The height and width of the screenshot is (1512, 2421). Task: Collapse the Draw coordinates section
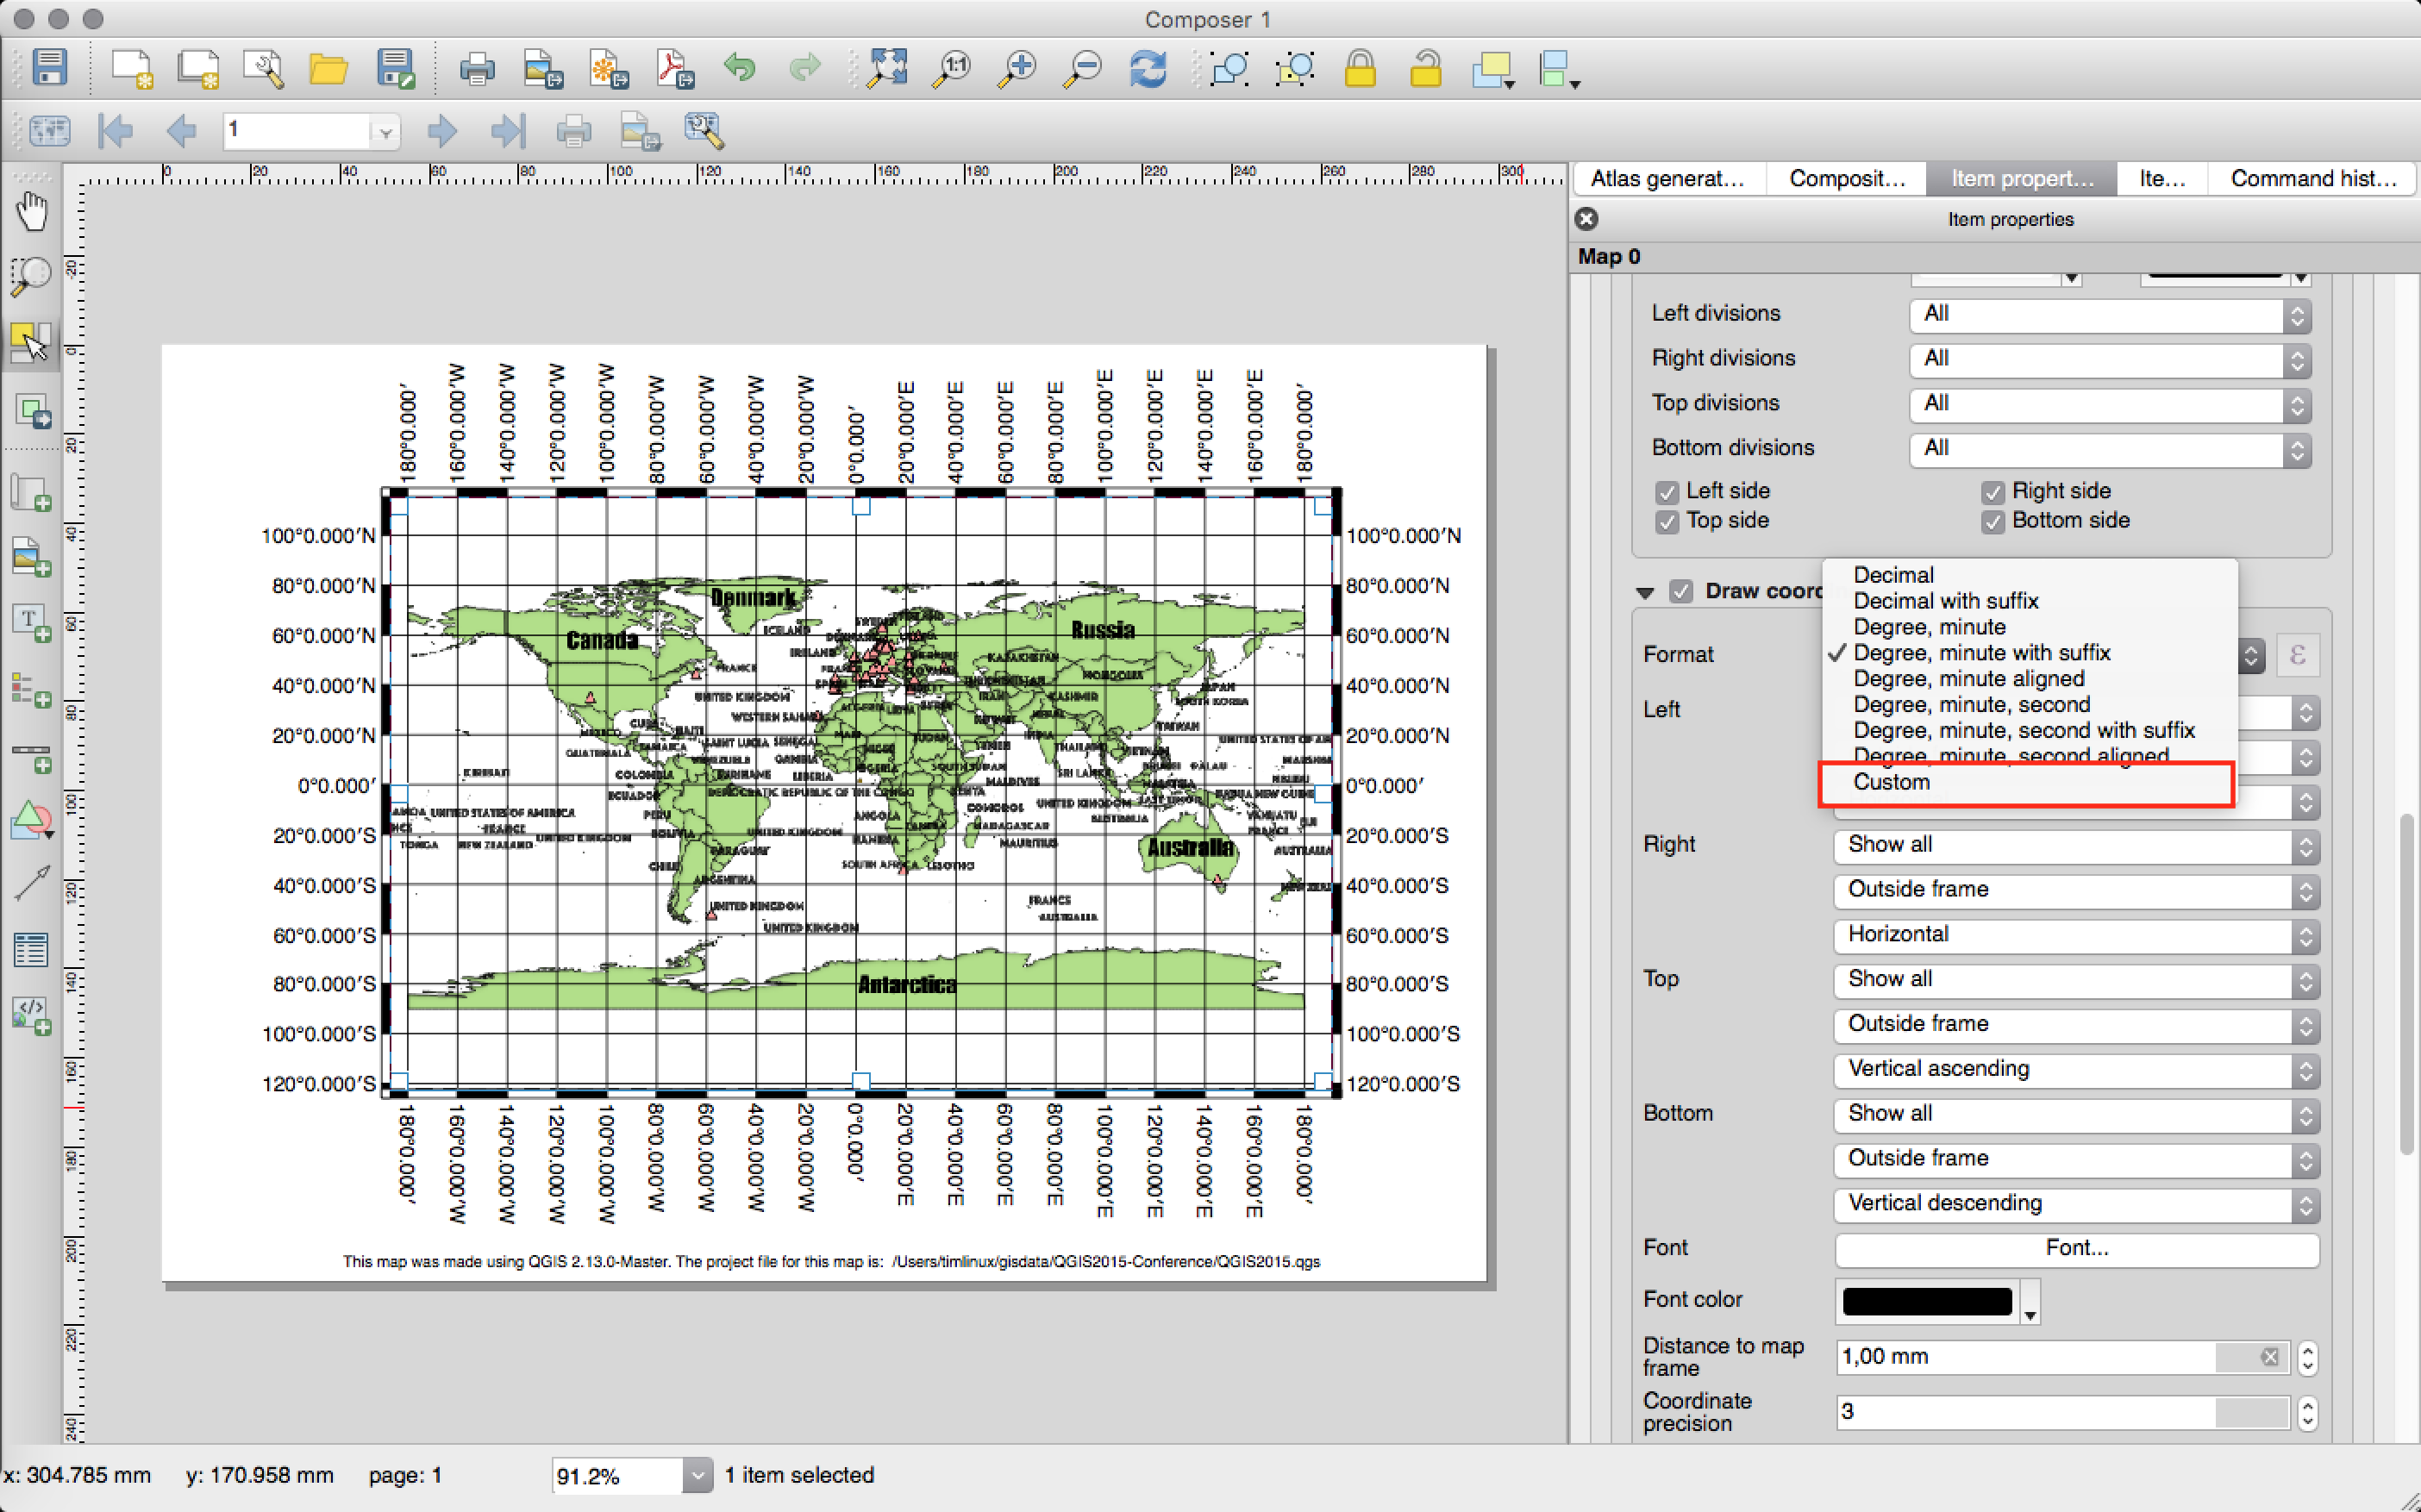1645,592
